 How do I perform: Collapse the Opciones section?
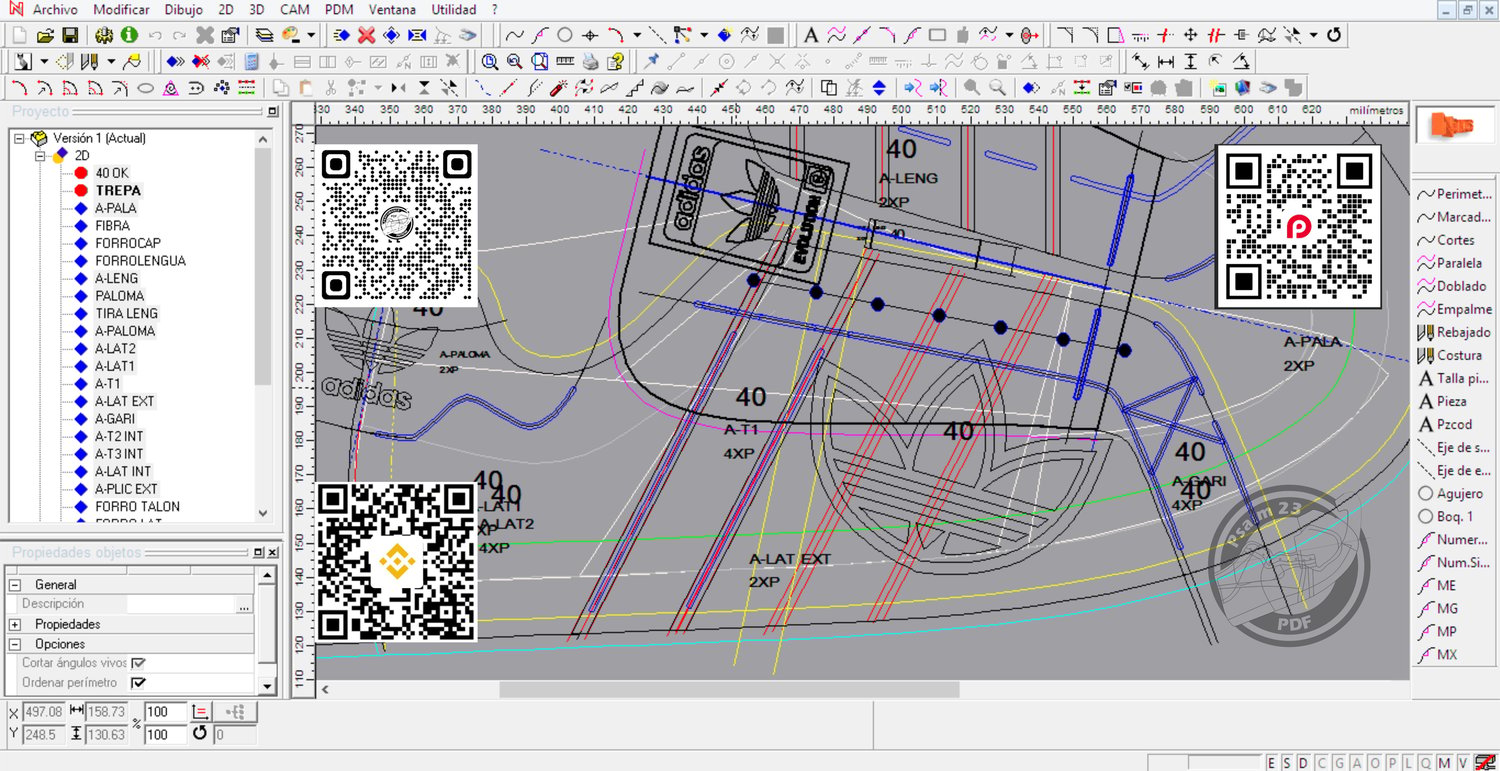[x=15, y=644]
